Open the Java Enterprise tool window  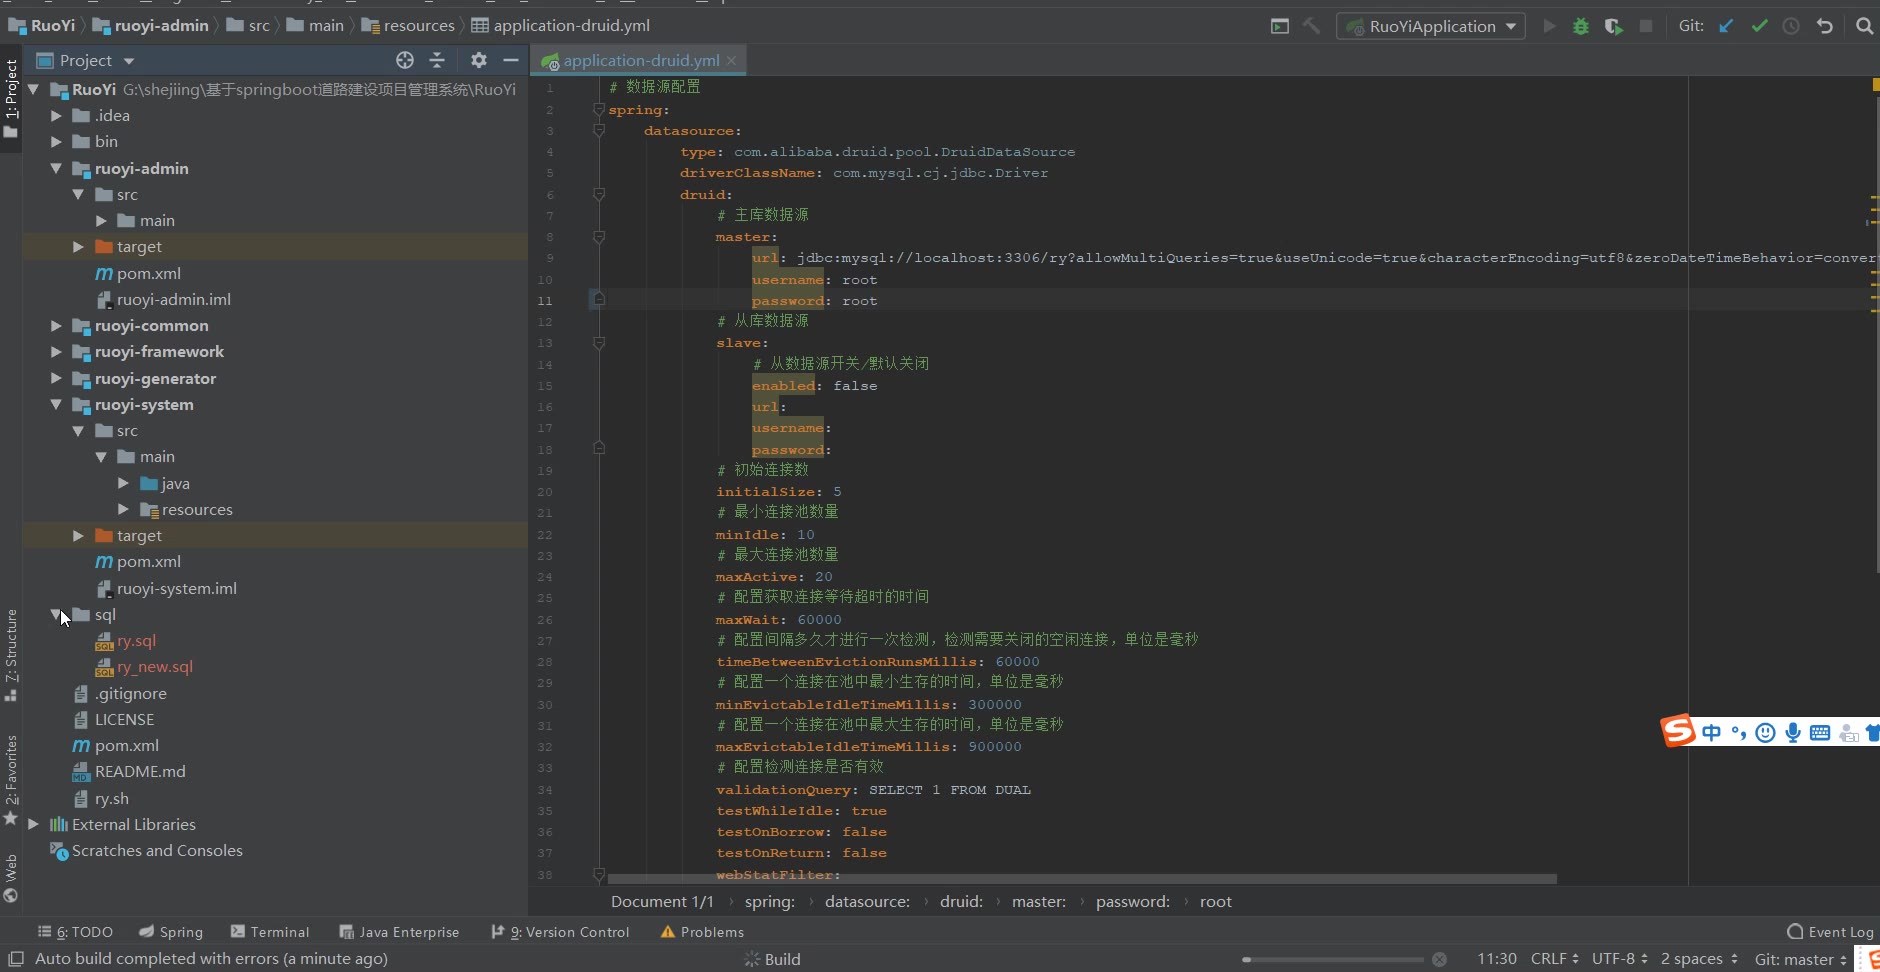(399, 932)
